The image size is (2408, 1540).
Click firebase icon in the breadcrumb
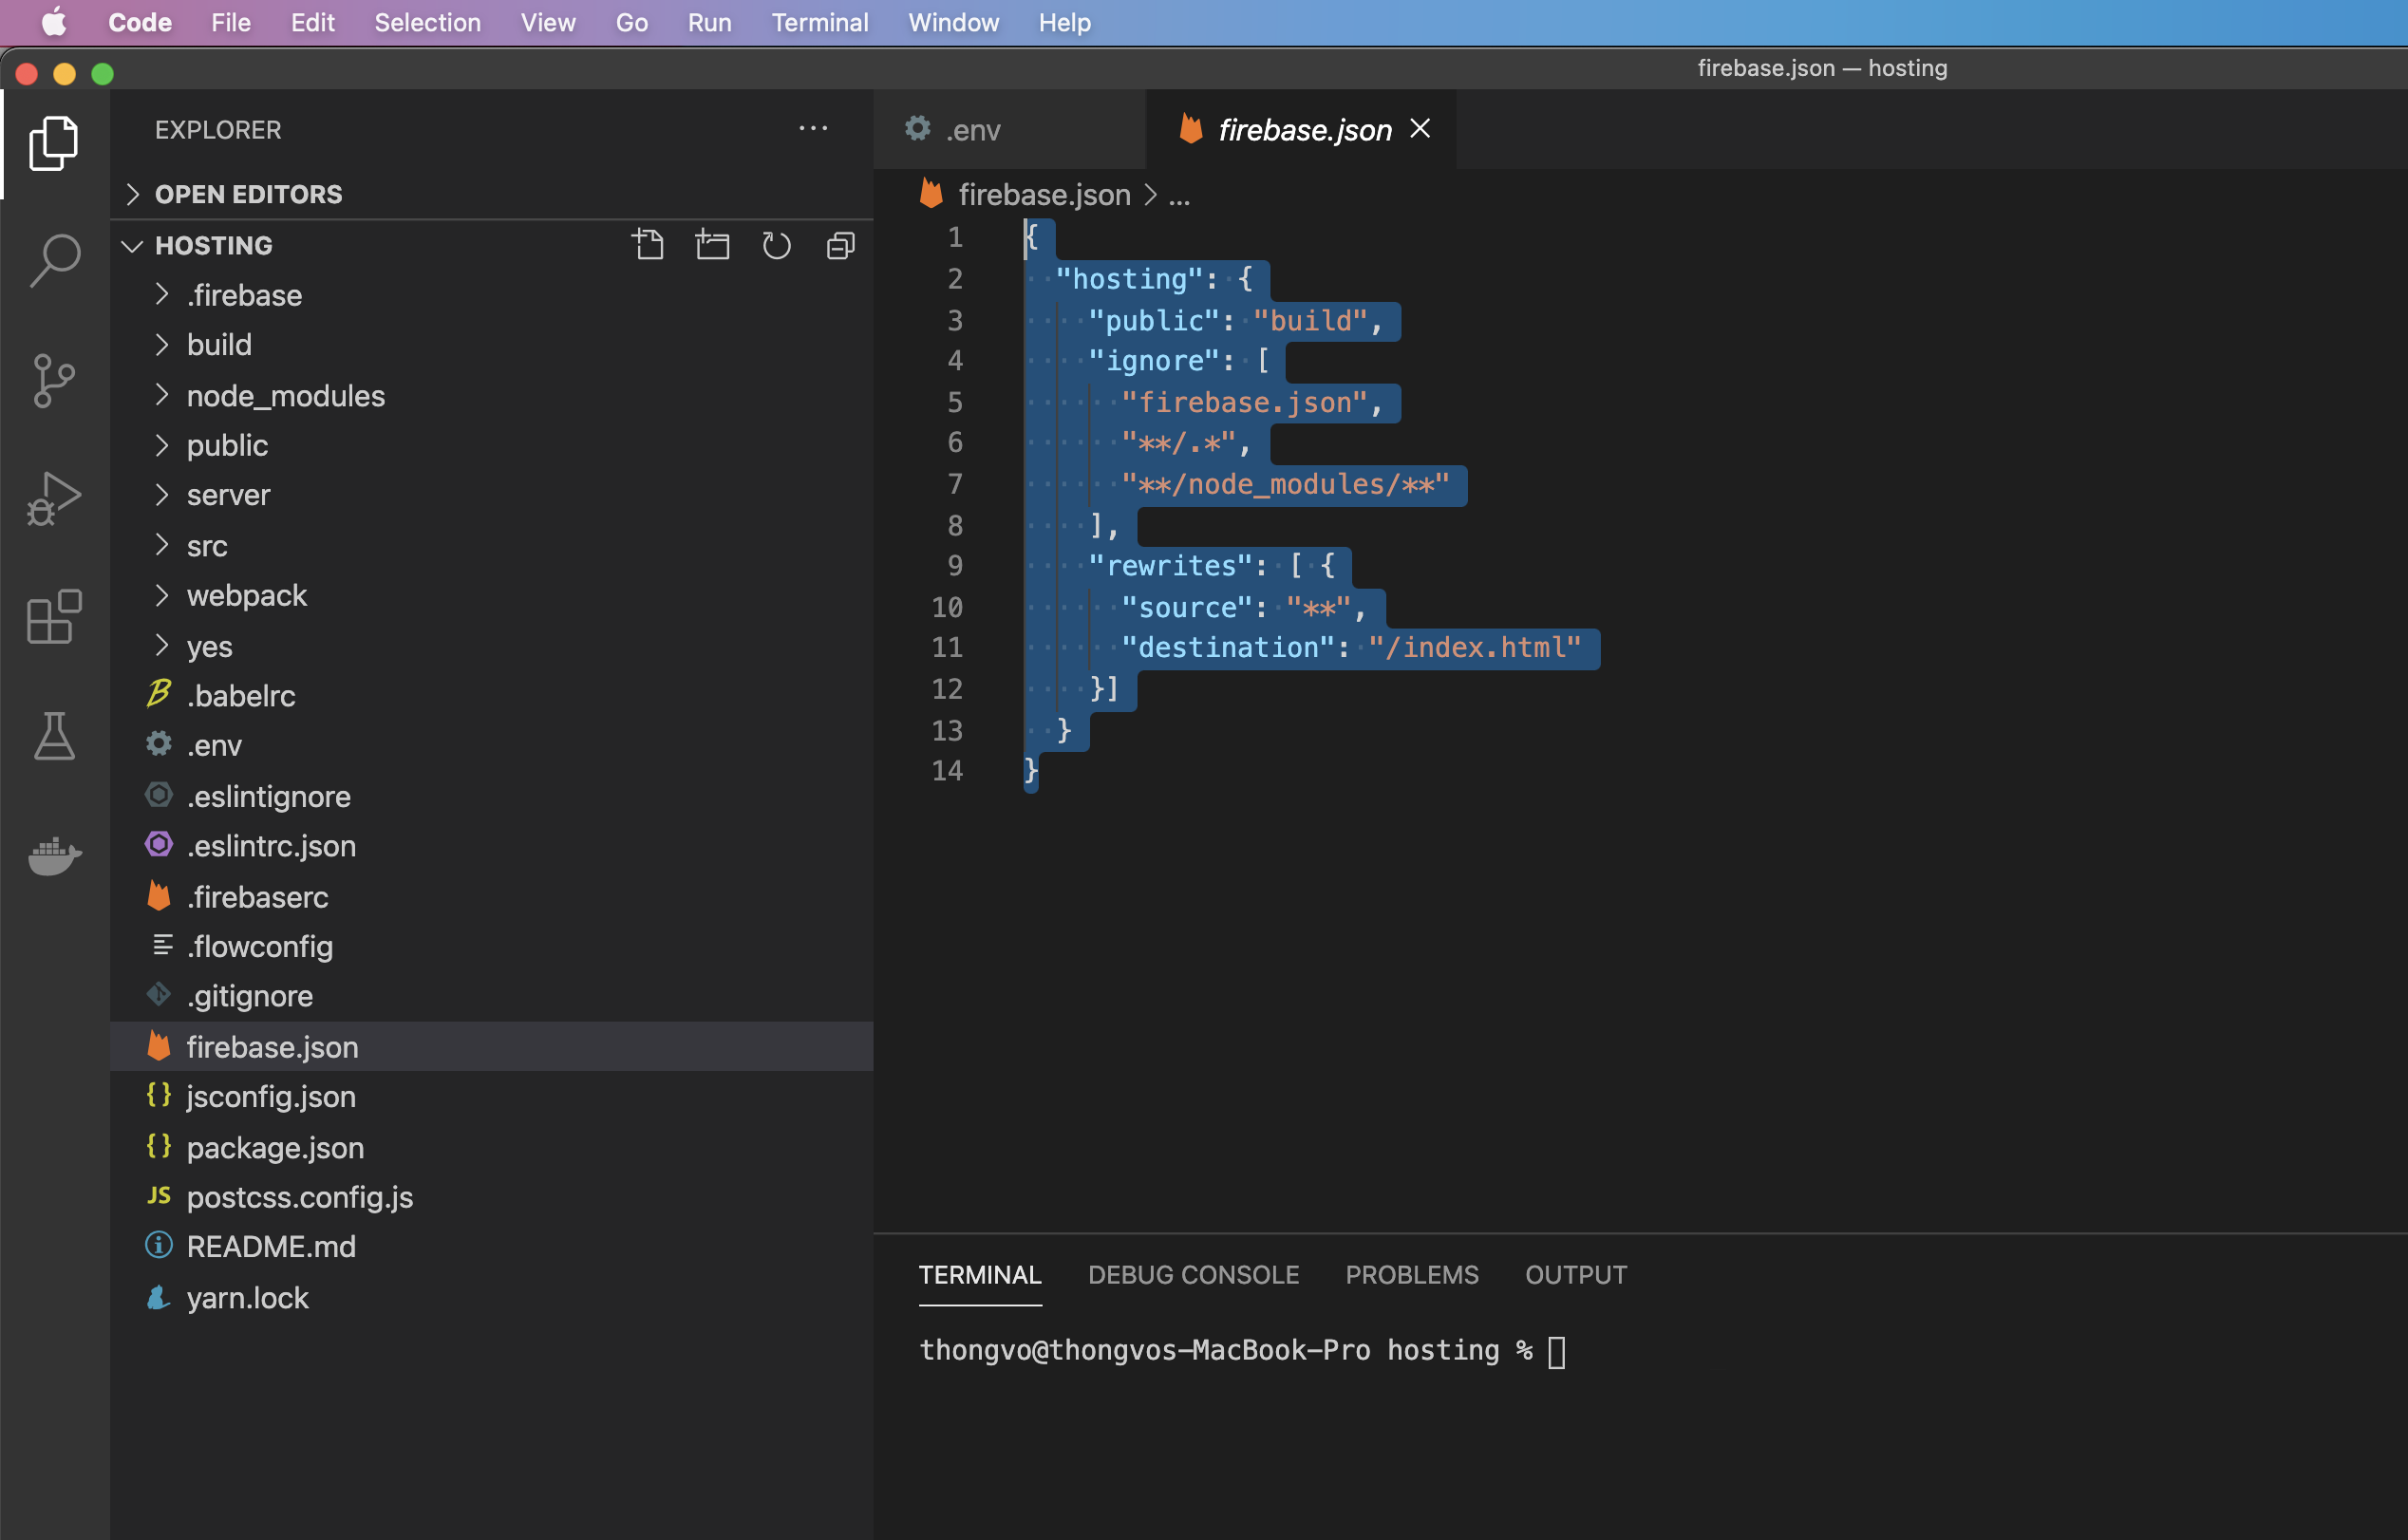[931, 193]
